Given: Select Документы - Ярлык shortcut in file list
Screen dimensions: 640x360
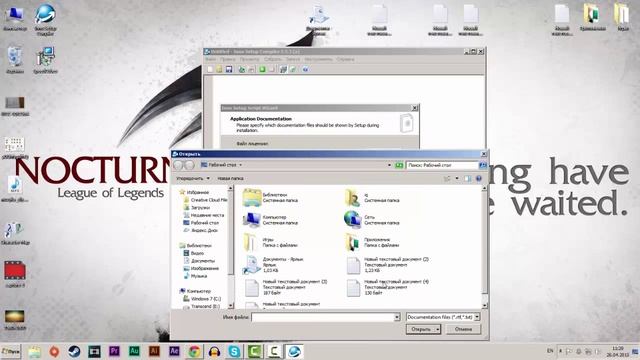Looking at the screenshot, I should point(273,265).
